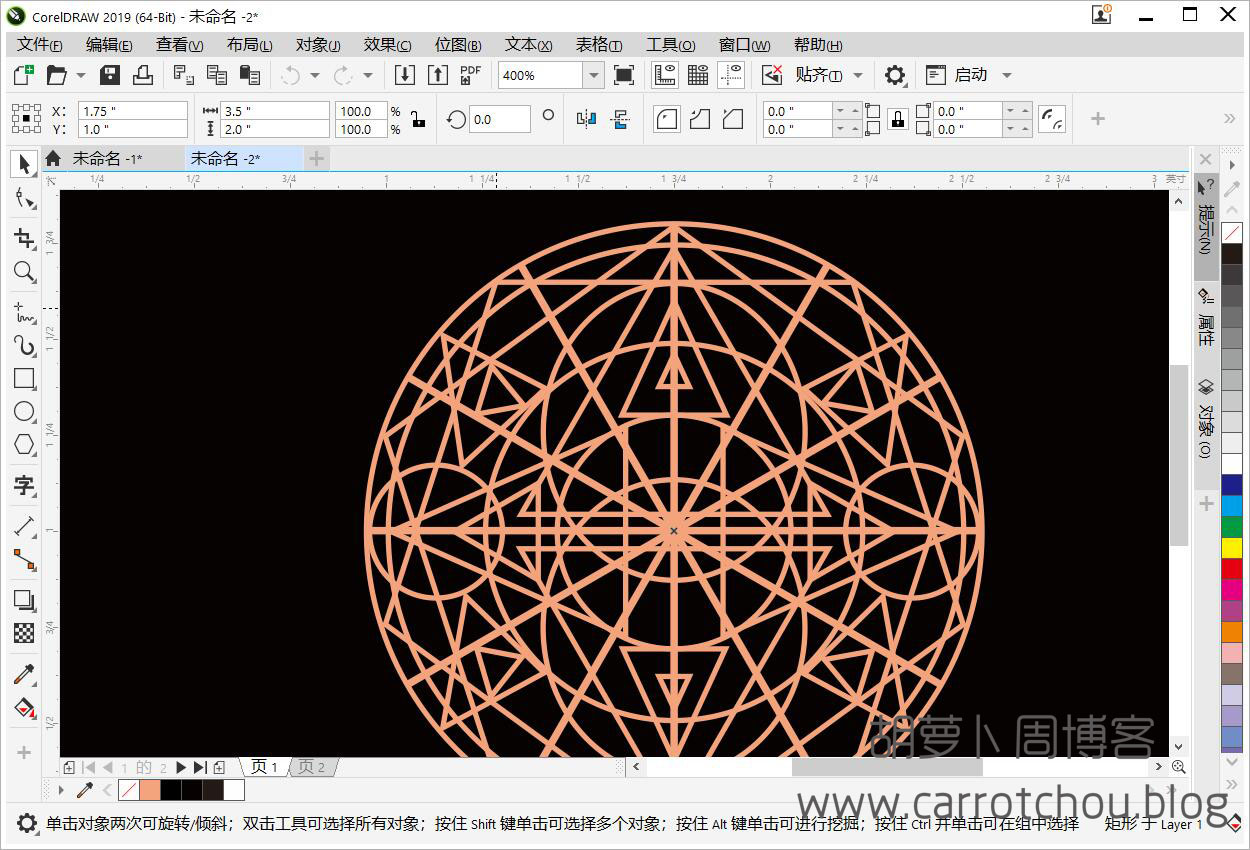Switch to page tab 页 2
Image resolution: width=1250 pixels, height=850 pixels.
(x=312, y=767)
